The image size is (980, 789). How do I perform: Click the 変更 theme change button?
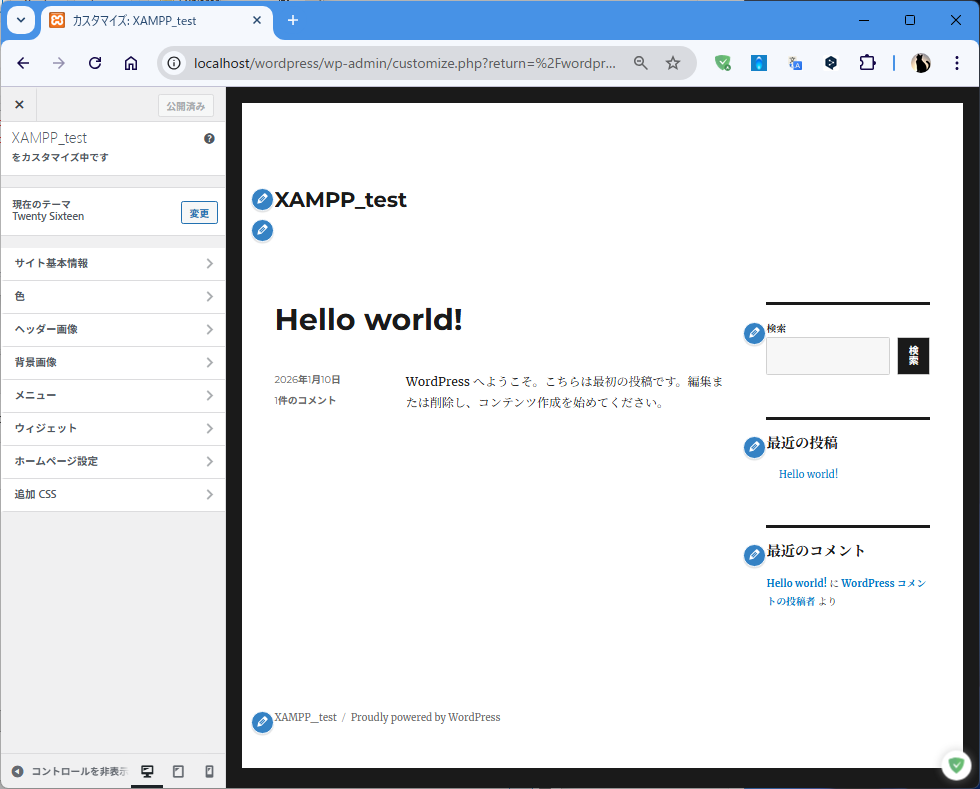pyautogui.click(x=199, y=213)
